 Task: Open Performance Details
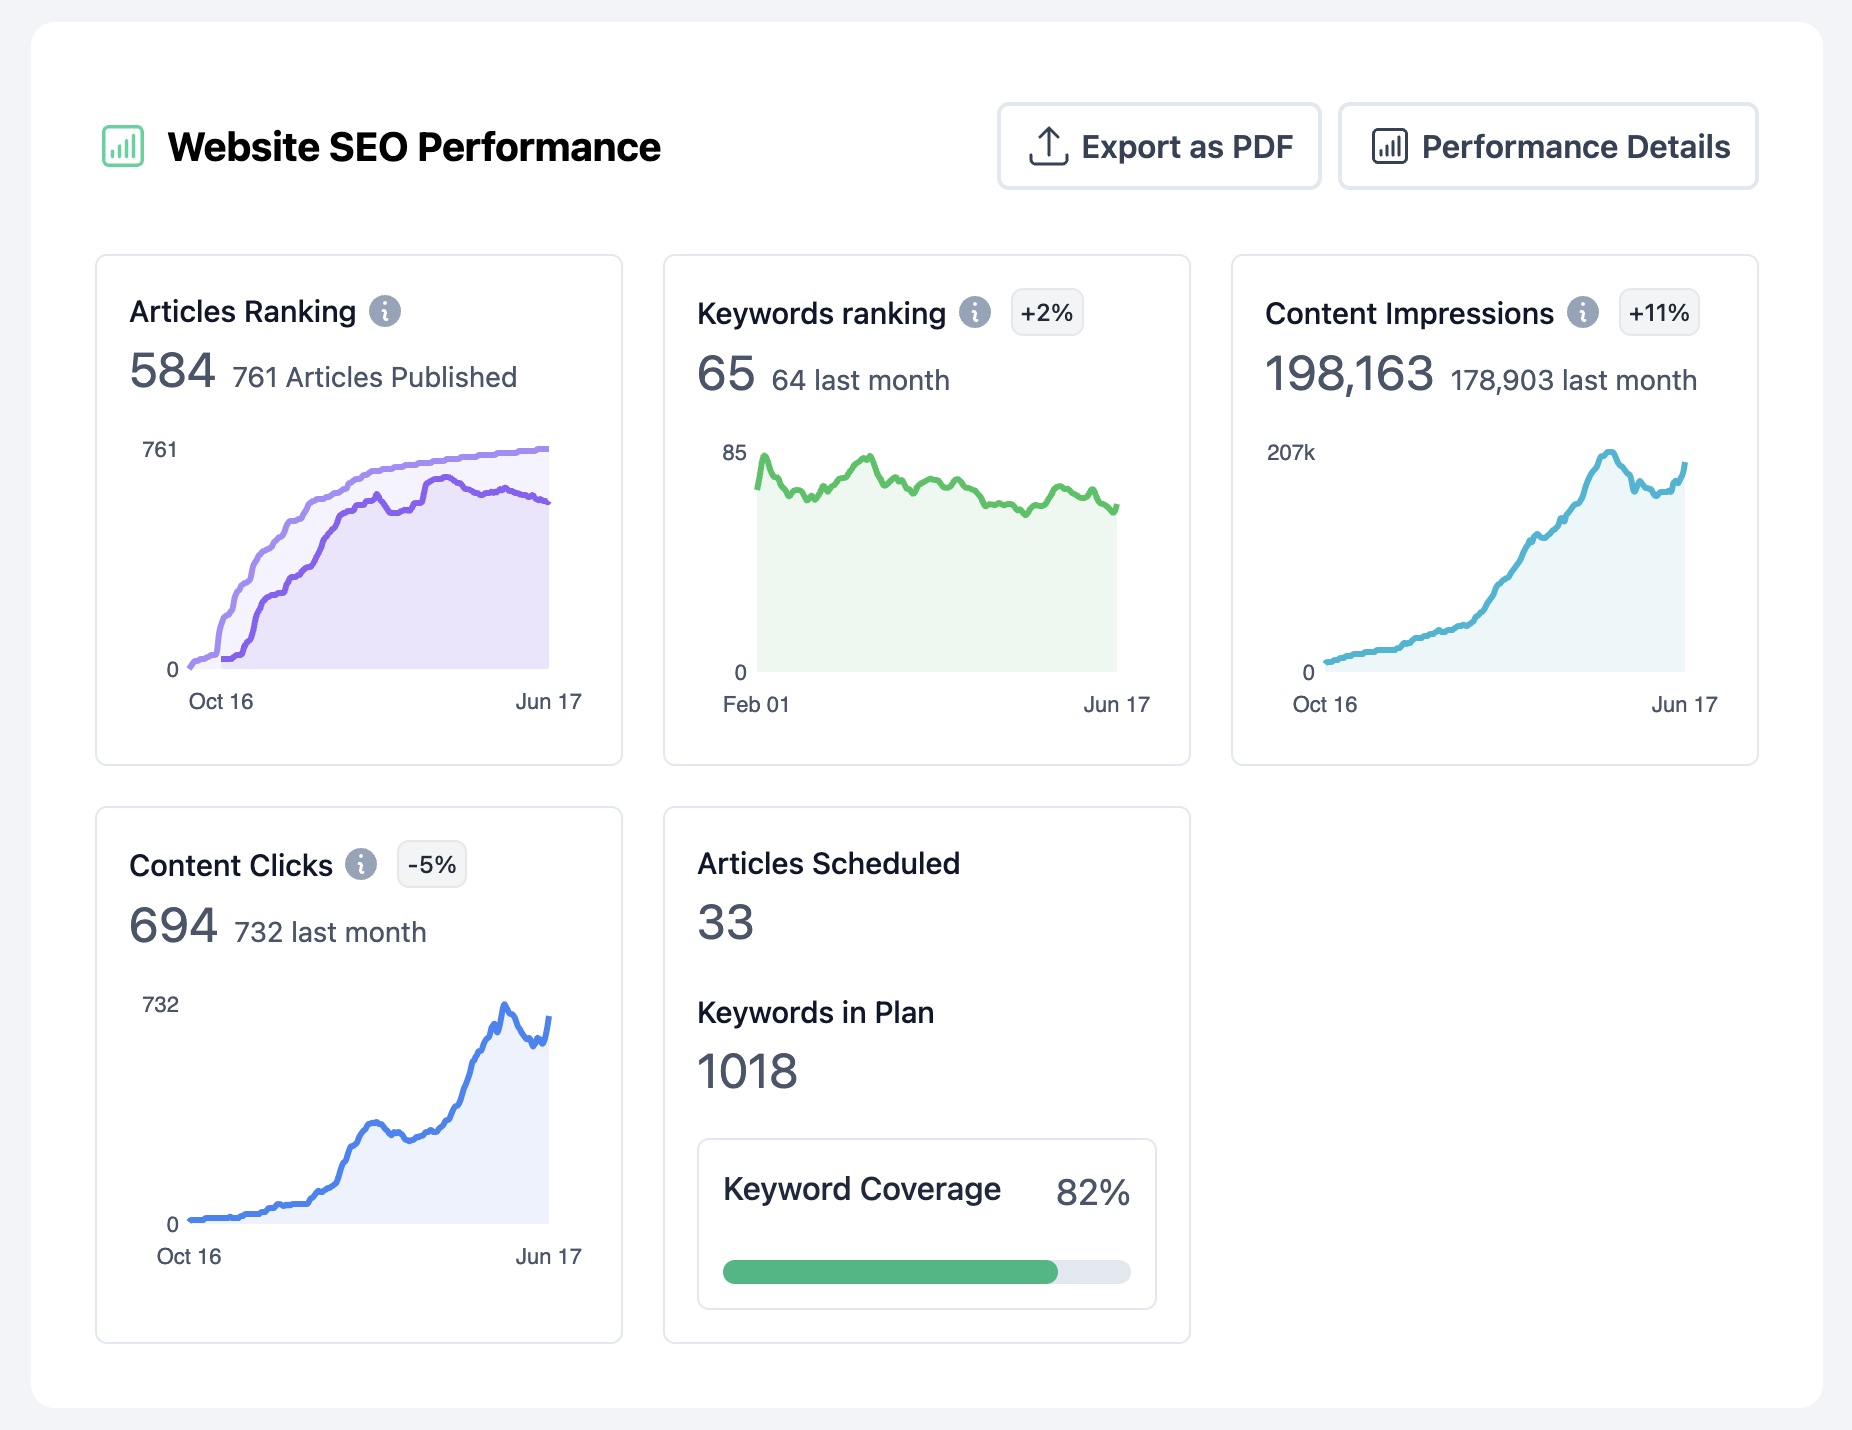click(1548, 146)
